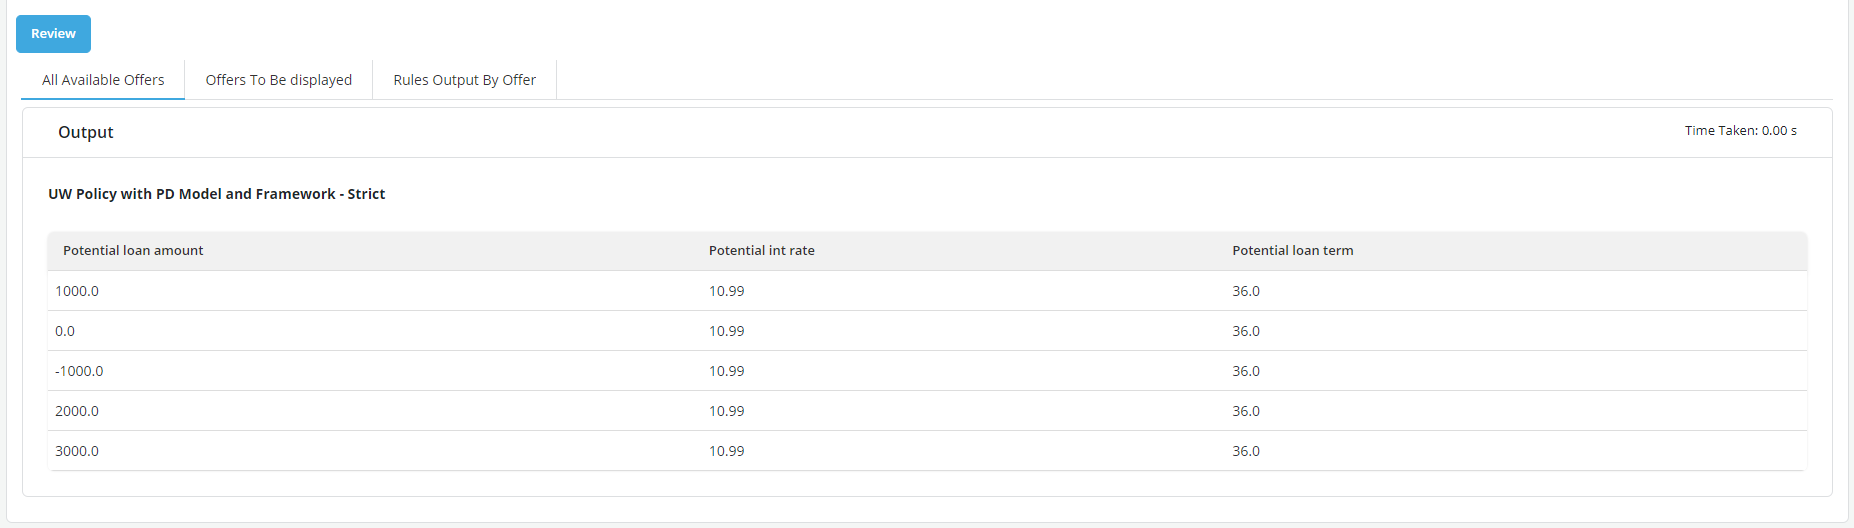Select the 1000.0 loan amount cell
This screenshot has height=528, width=1854.
click(x=77, y=291)
